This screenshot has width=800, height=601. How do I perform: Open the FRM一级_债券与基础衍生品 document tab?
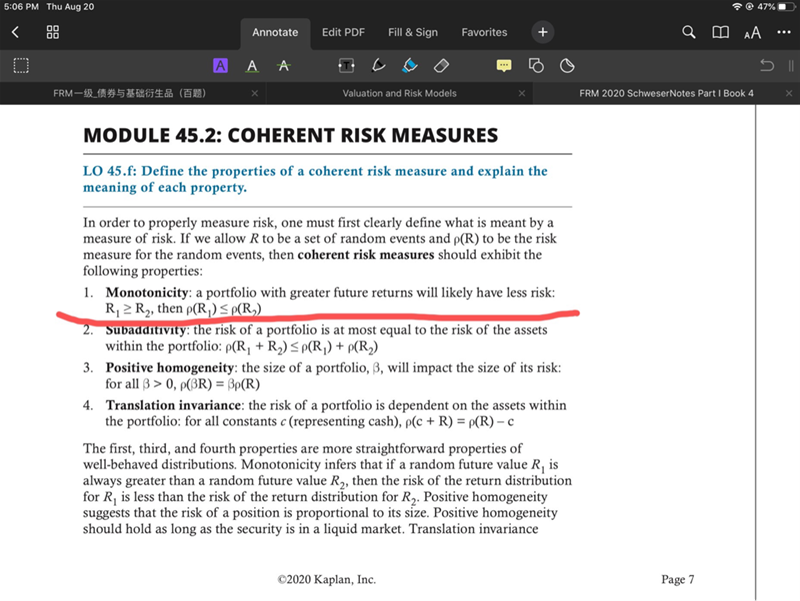130,93
